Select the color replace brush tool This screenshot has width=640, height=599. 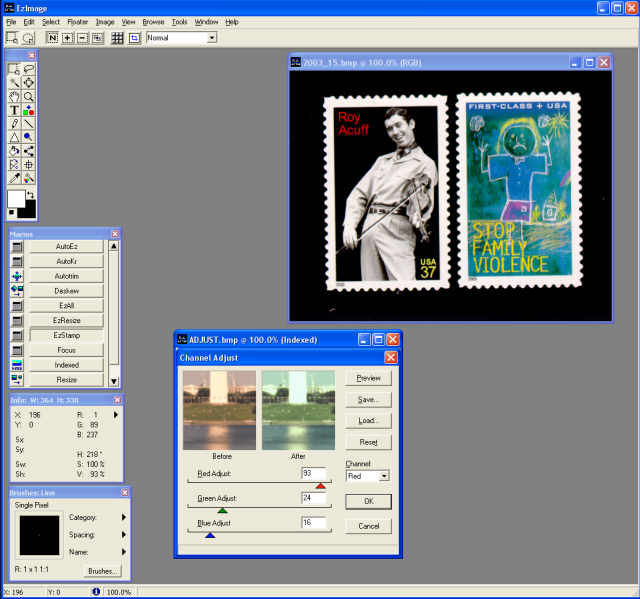29,178
